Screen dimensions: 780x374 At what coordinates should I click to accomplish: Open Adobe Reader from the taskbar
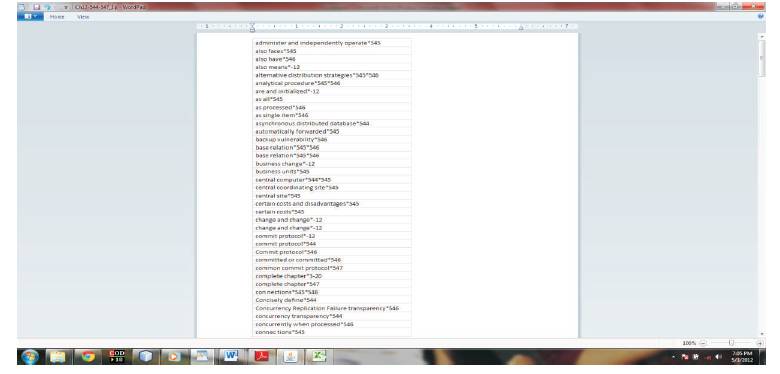point(262,357)
